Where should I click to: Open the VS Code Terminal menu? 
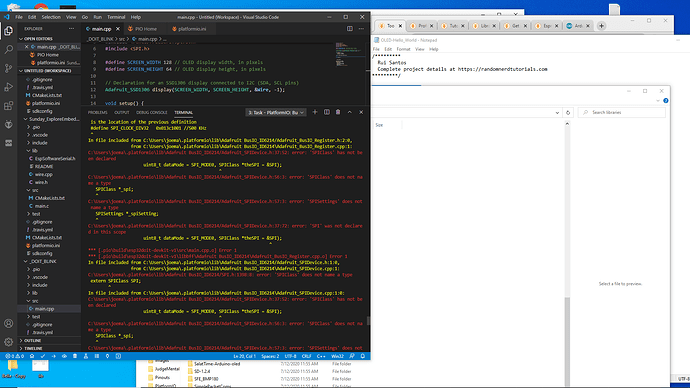(x=116, y=17)
